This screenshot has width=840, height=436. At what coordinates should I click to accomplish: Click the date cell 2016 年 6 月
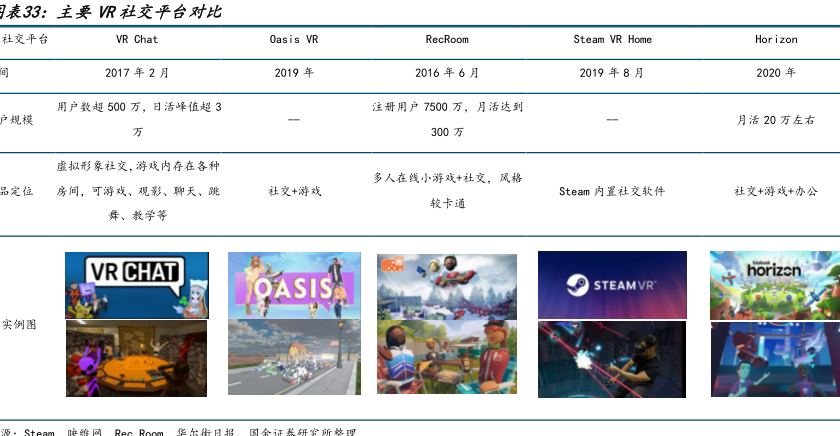tap(447, 73)
